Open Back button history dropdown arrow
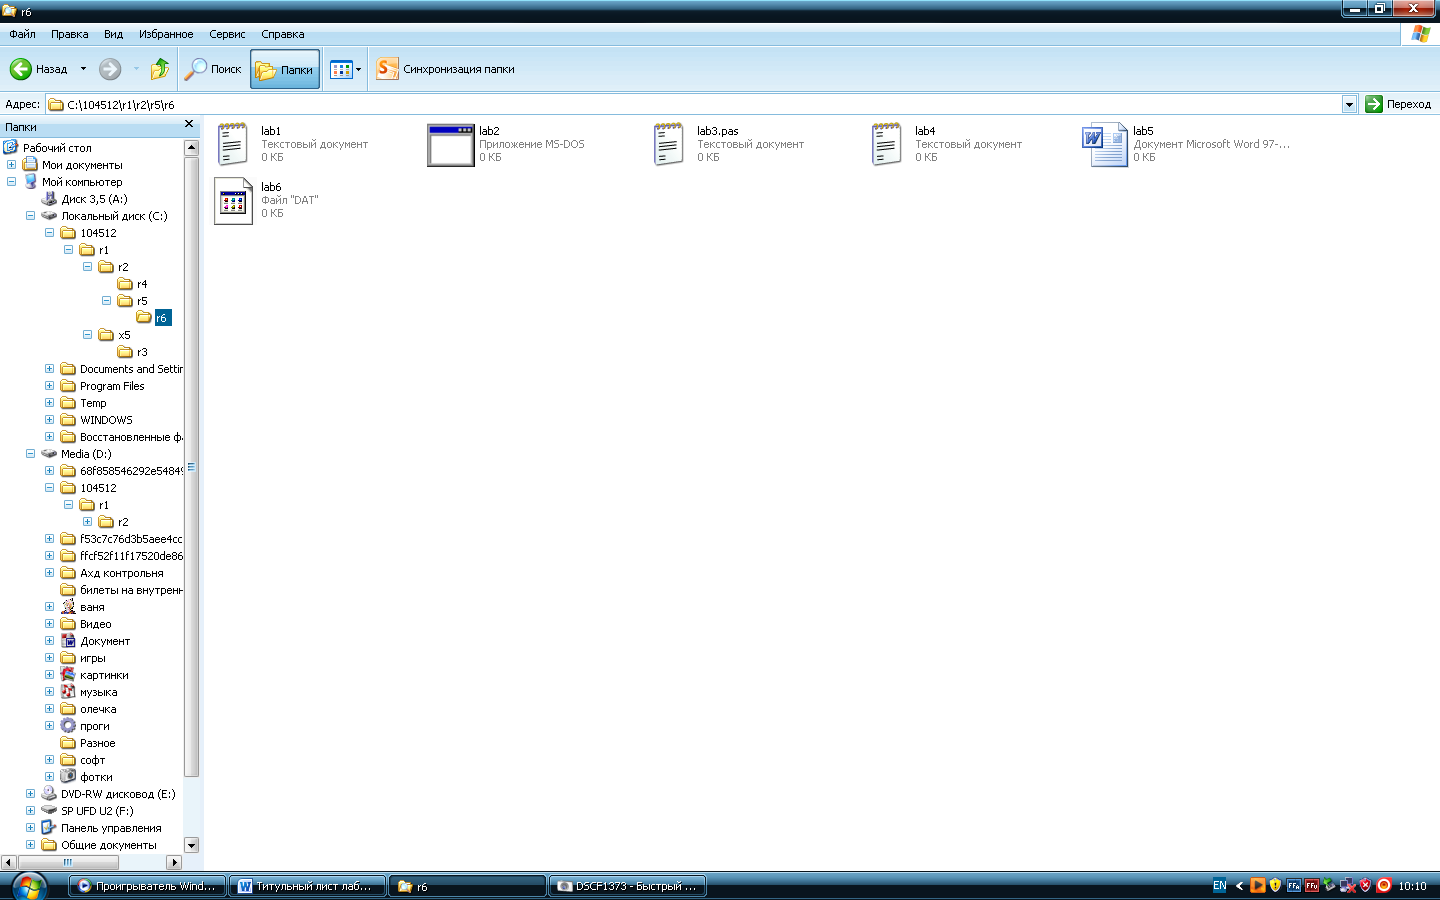1440x900 pixels. pos(83,69)
